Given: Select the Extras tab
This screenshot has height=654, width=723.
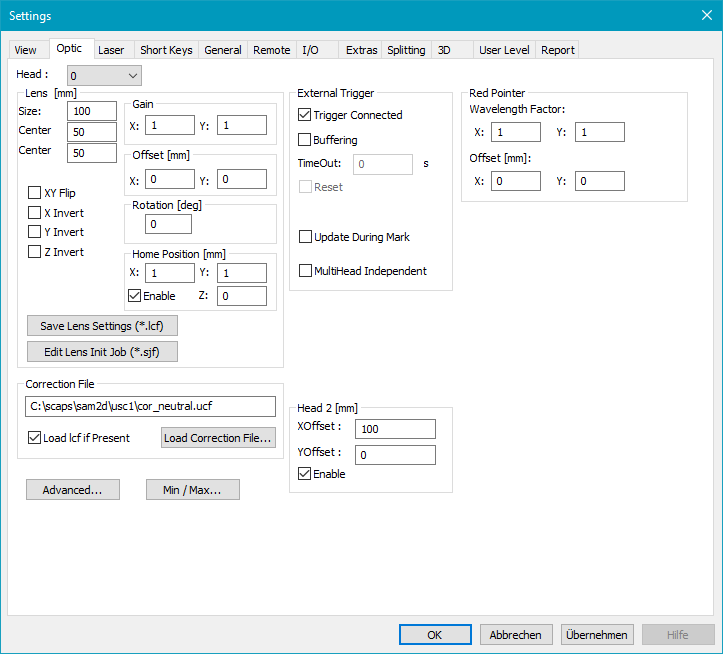Looking at the screenshot, I should click(x=361, y=50).
